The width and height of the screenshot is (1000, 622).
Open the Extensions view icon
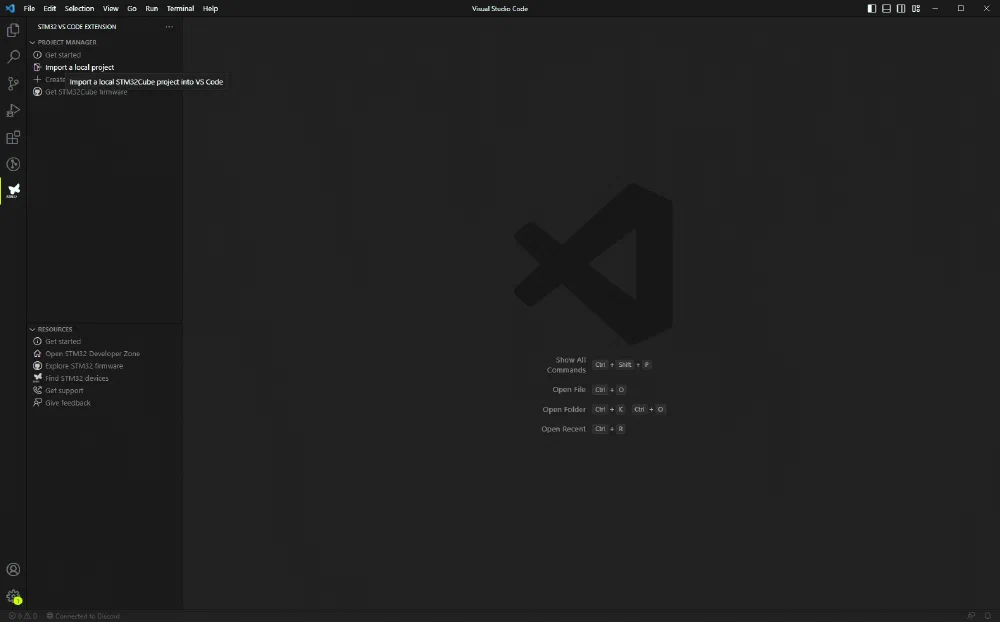(x=13, y=138)
